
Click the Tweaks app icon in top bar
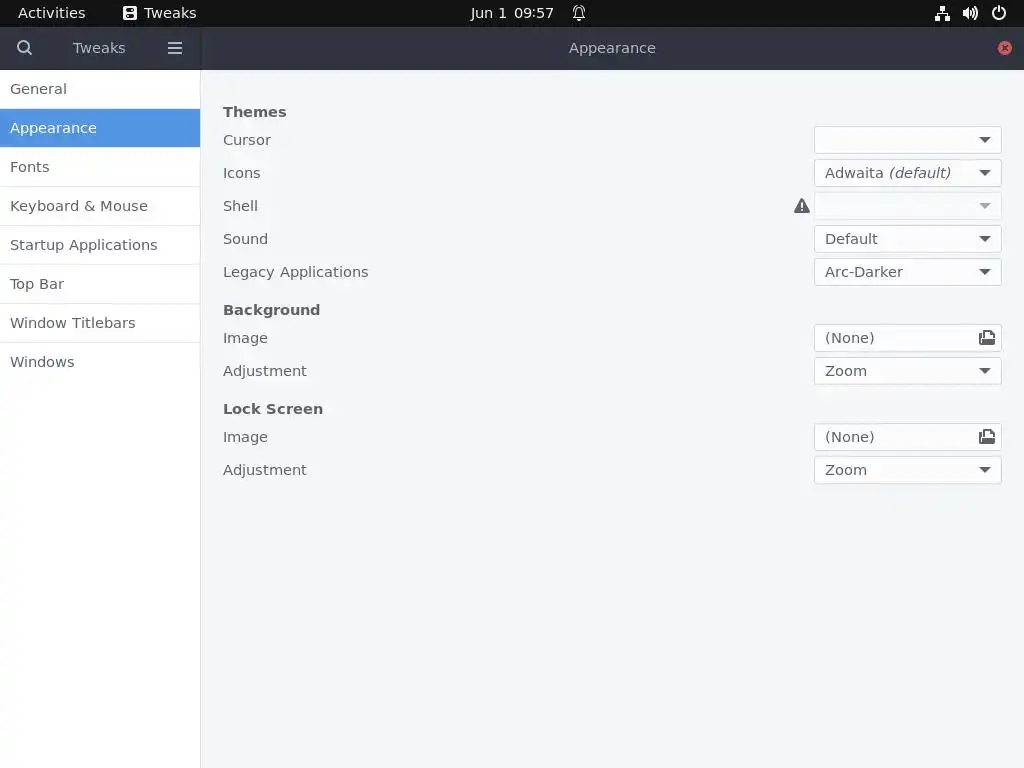(130, 13)
